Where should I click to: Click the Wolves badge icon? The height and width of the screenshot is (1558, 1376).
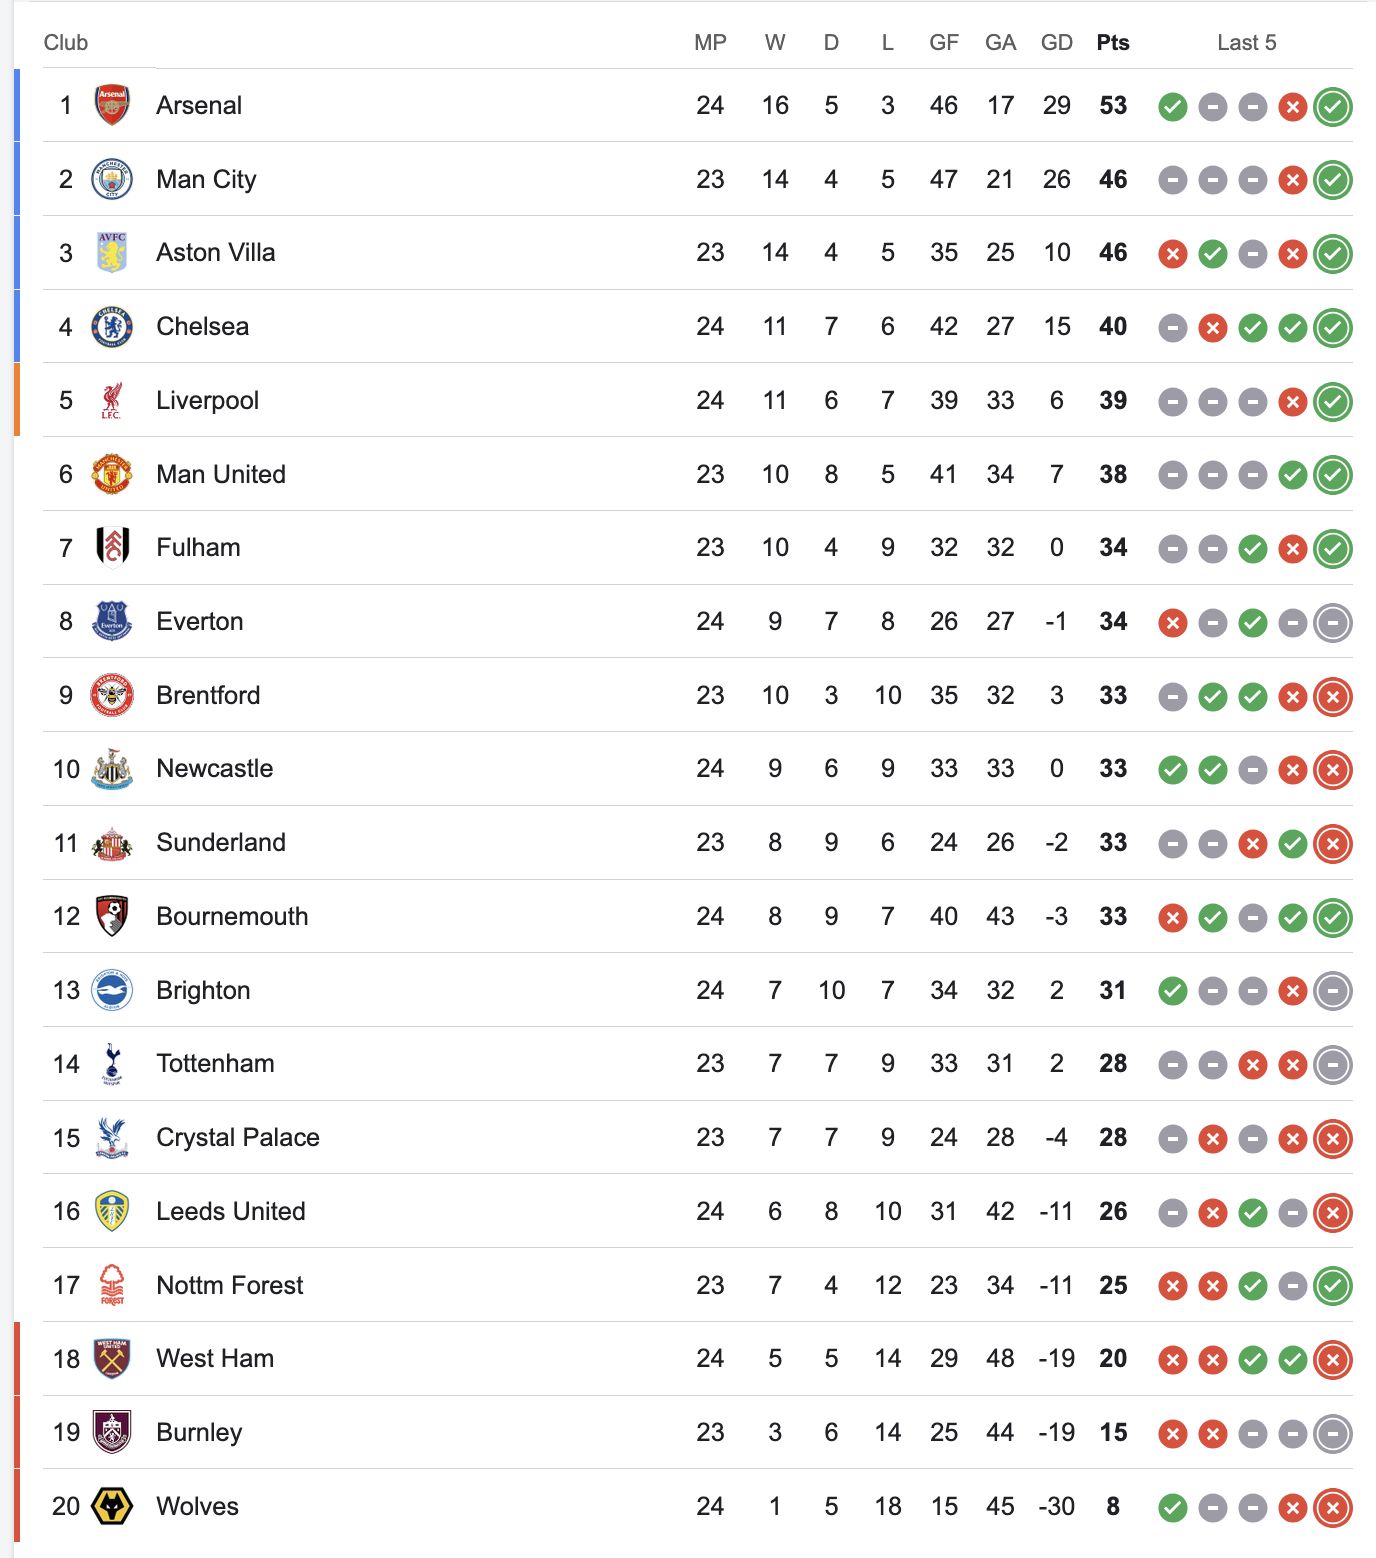(x=112, y=1506)
